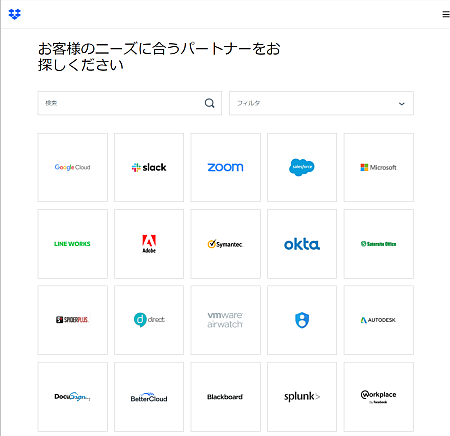Image resolution: width=450 pixels, height=436 pixels.
Task: Open the Workplace by Facebook tile
Action: [x=379, y=397]
